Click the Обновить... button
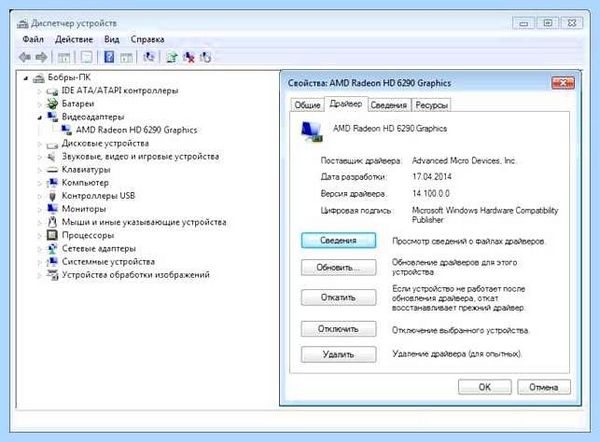The height and width of the screenshot is (442, 600). click(x=338, y=267)
